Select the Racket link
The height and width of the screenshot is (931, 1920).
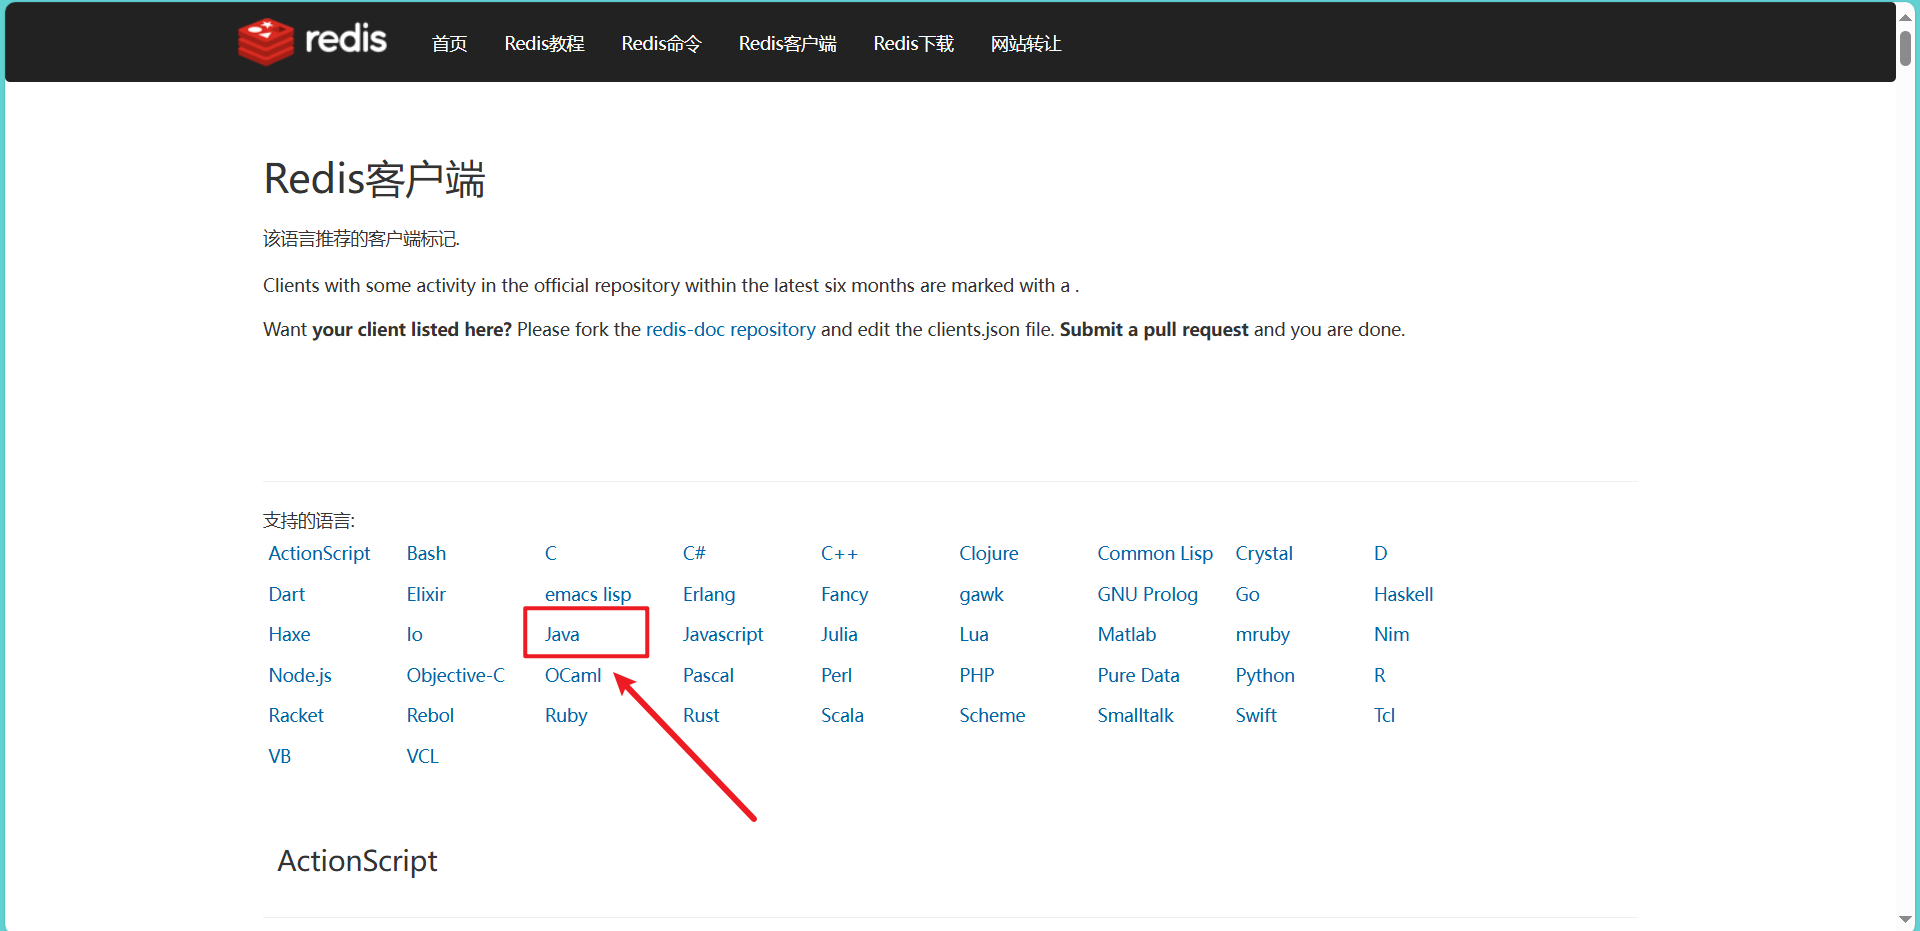(x=296, y=716)
